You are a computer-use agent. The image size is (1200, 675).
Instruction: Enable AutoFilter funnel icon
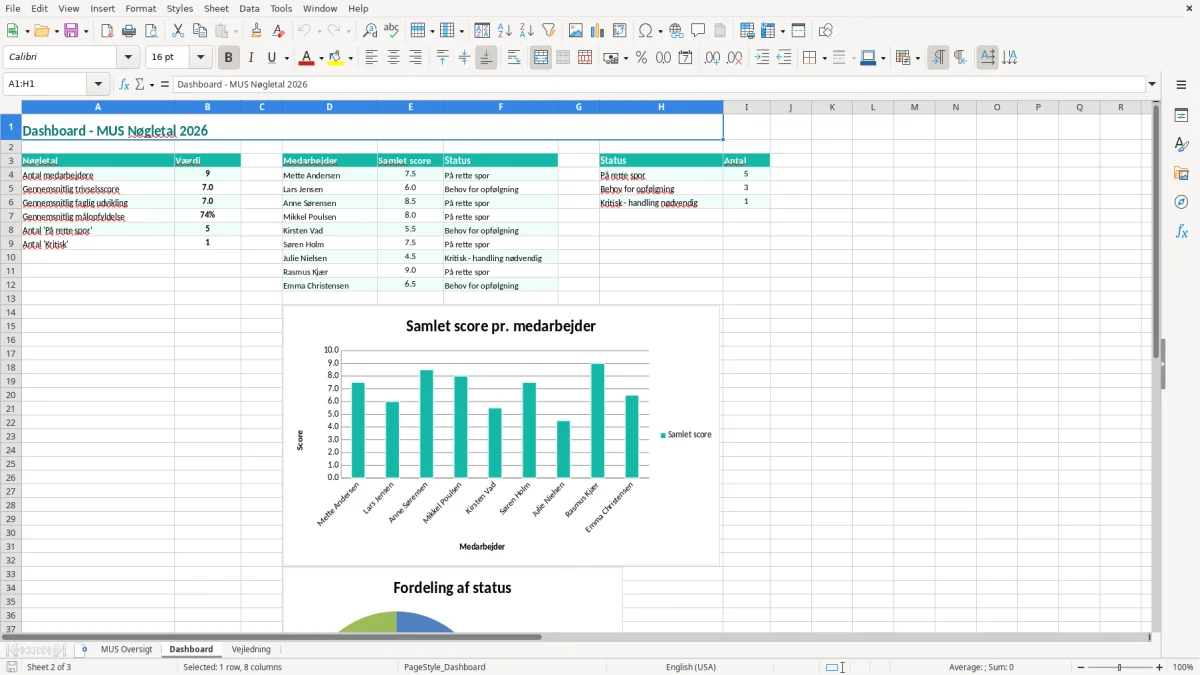click(x=549, y=31)
